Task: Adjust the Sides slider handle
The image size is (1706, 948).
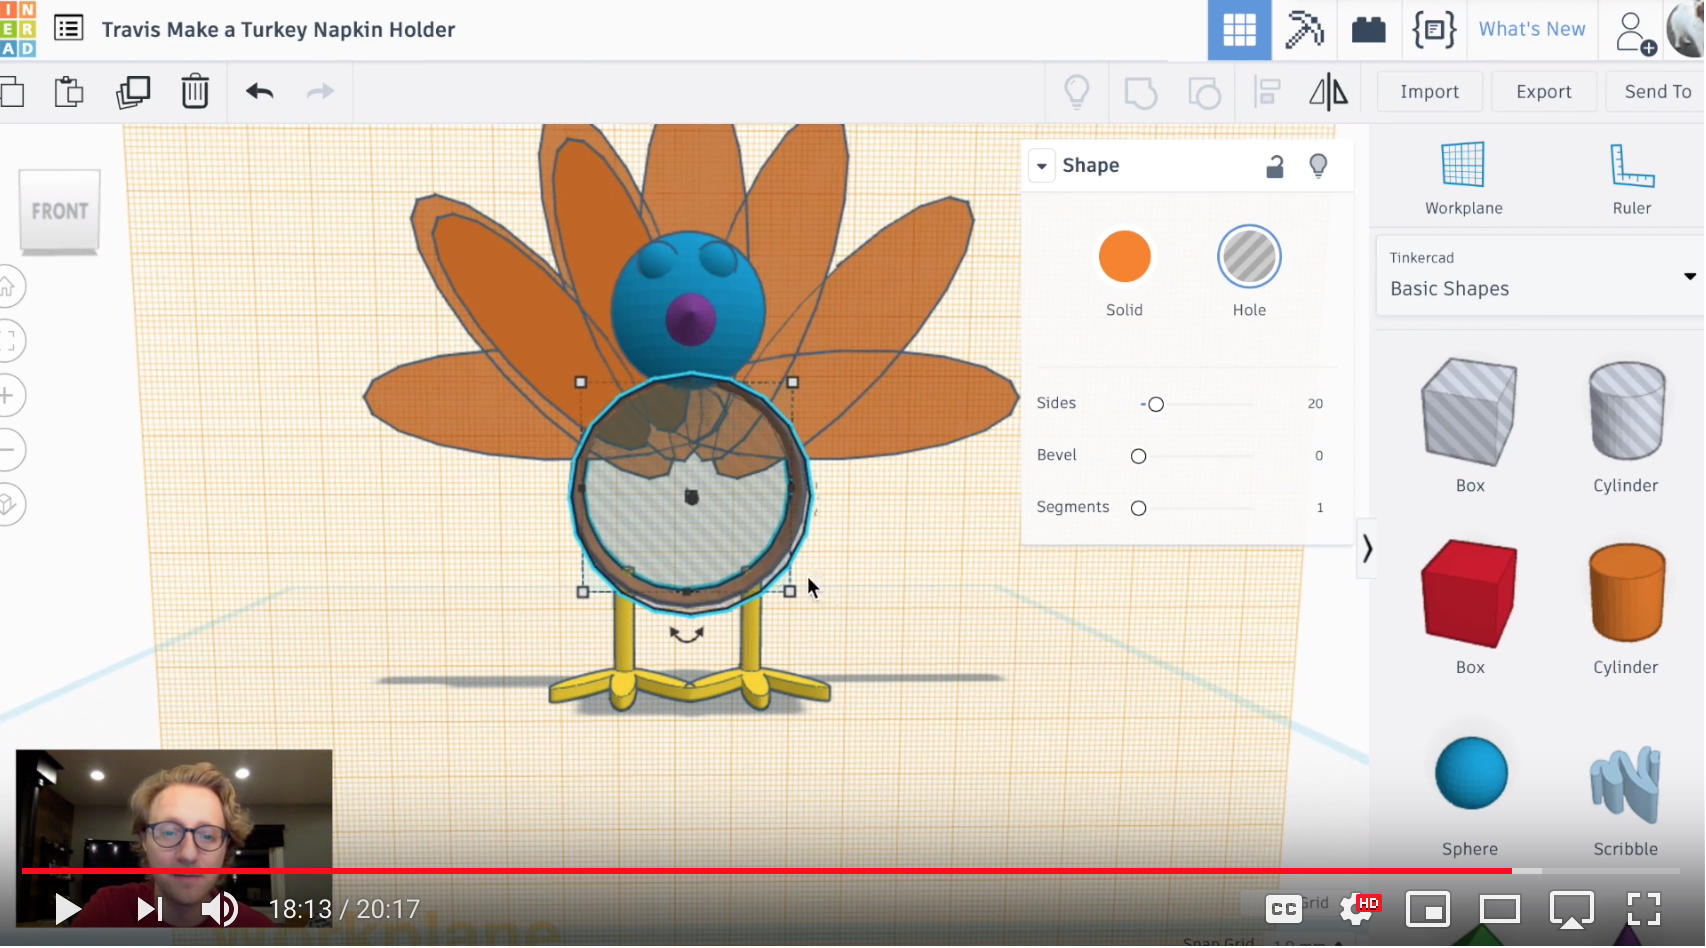Action: pyautogui.click(x=1155, y=404)
